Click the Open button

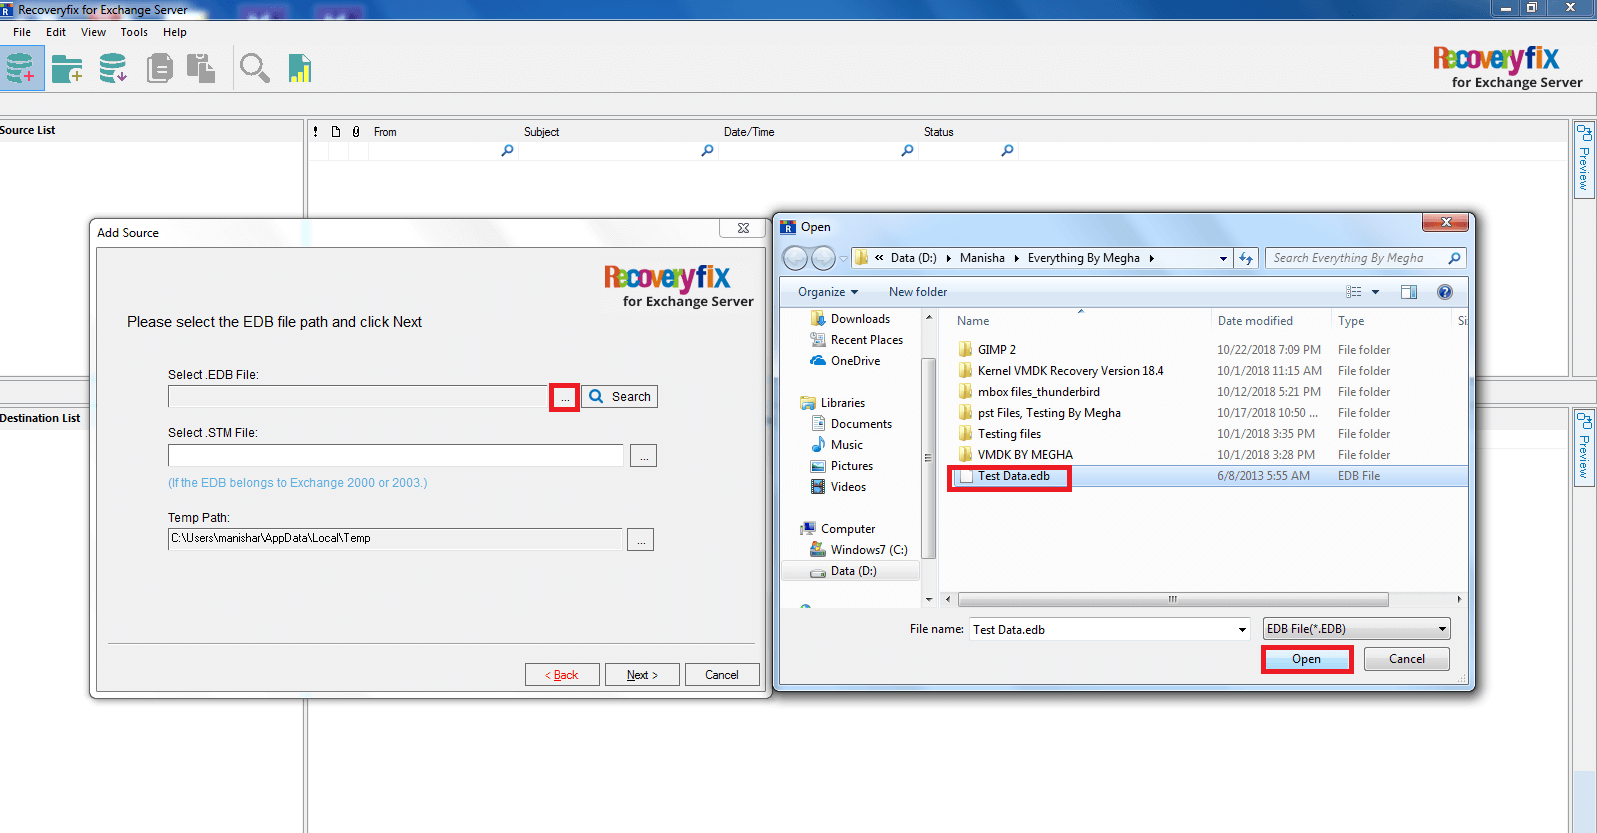[1306, 659]
